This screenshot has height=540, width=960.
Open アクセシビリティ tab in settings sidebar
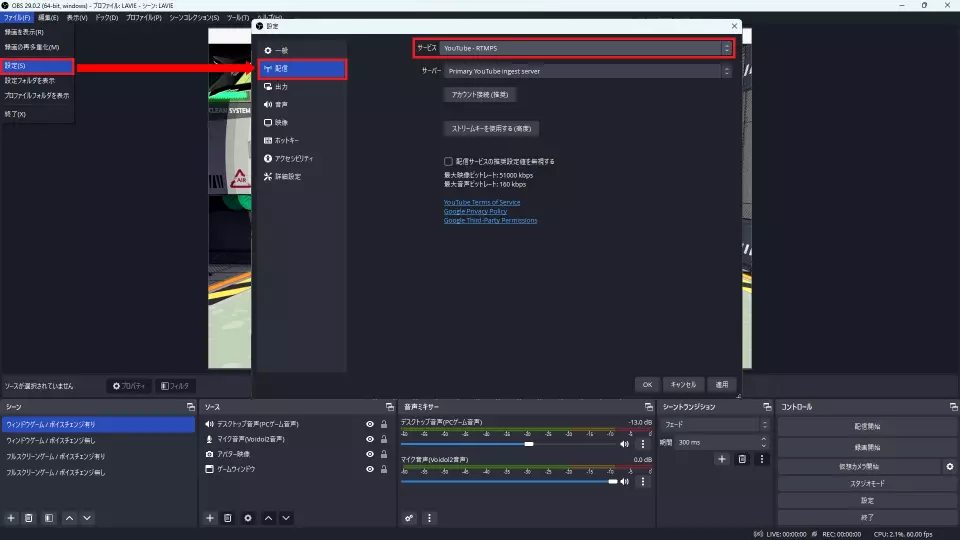pos(302,159)
